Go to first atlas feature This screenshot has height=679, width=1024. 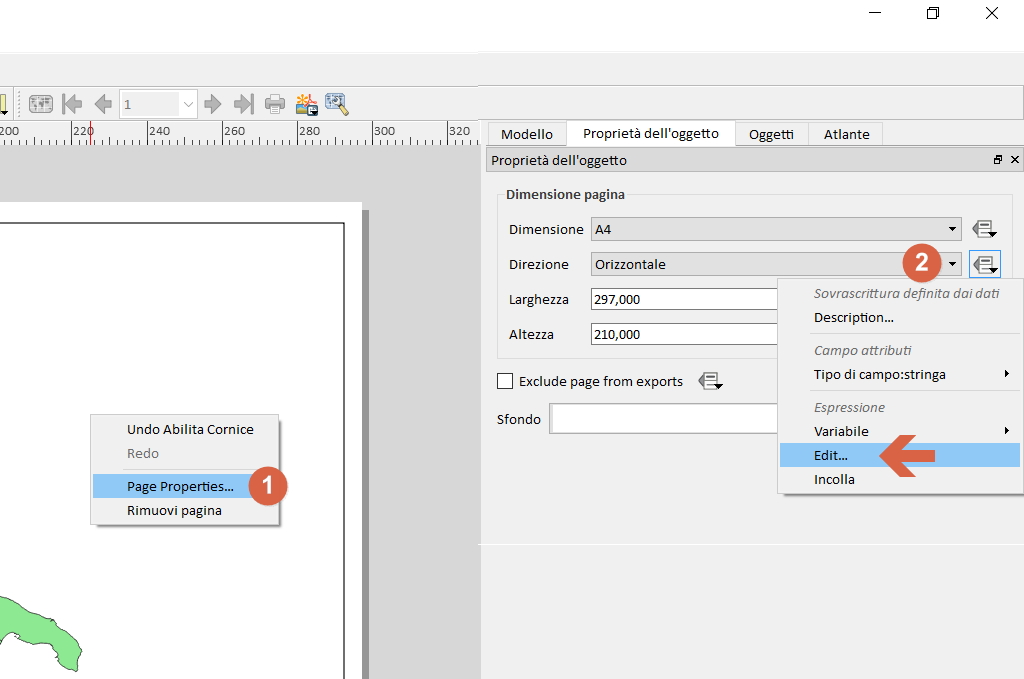[72, 103]
